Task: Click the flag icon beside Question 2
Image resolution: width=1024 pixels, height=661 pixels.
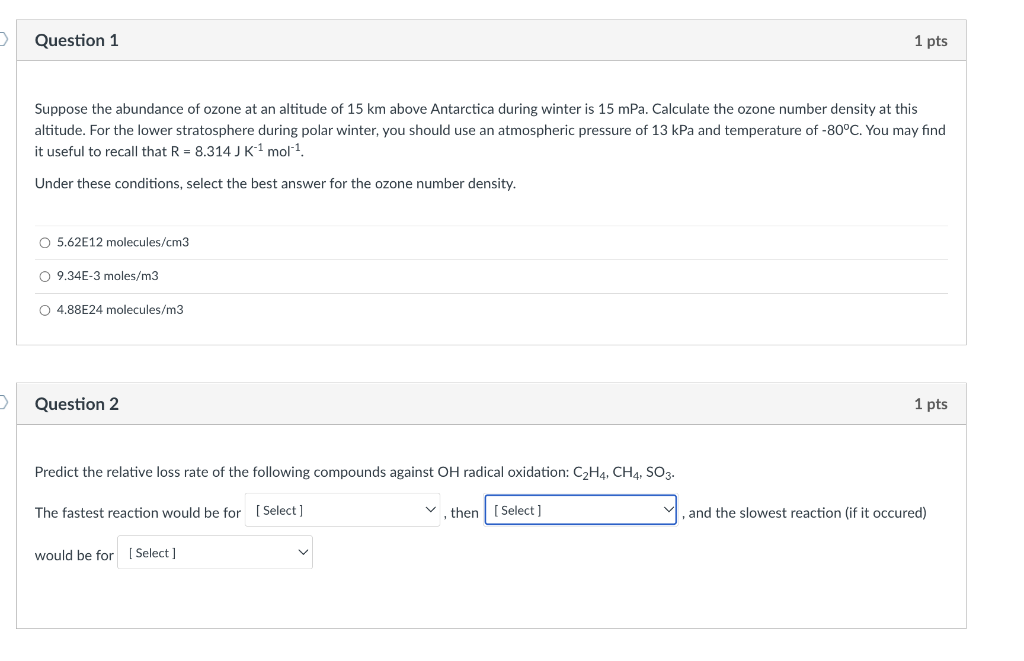Action: [x=3, y=403]
